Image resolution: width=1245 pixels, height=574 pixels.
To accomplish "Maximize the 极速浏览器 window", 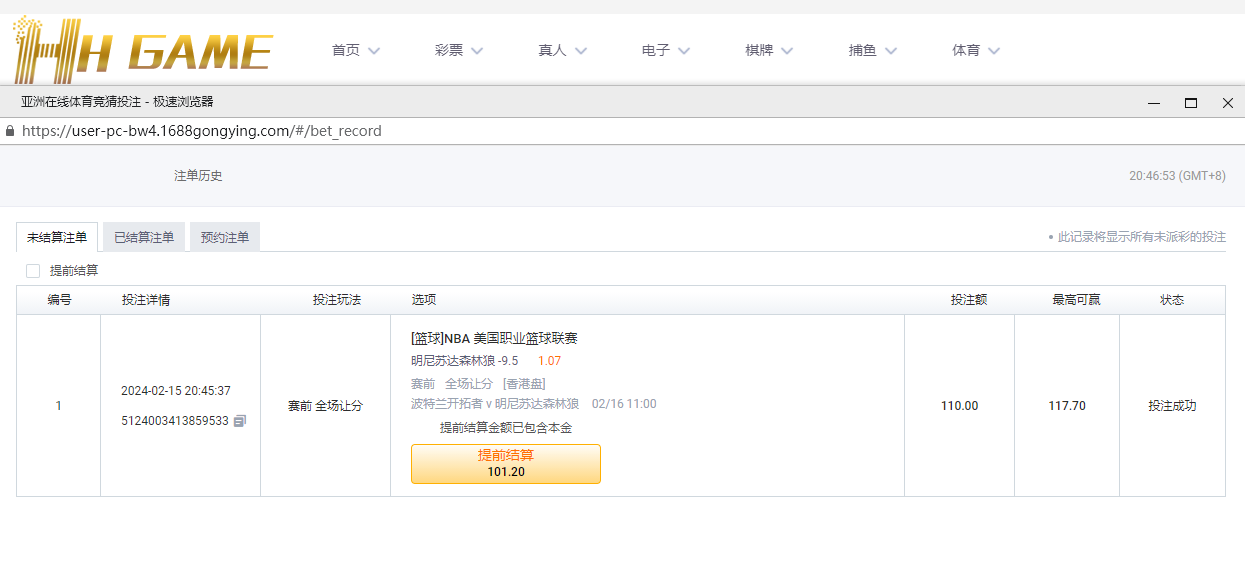I will pos(1191,102).
